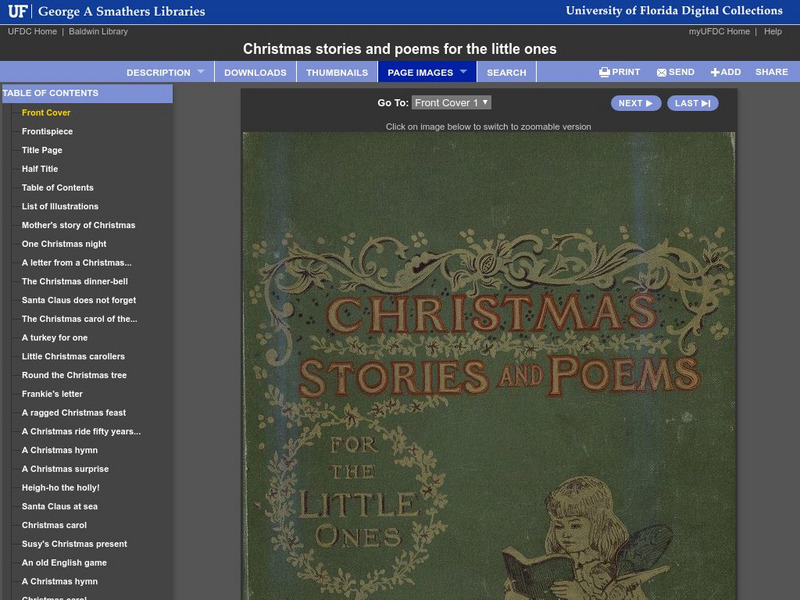This screenshot has height=600, width=800.
Task: Jump to the LAST page button
Action: pyautogui.click(x=692, y=103)
